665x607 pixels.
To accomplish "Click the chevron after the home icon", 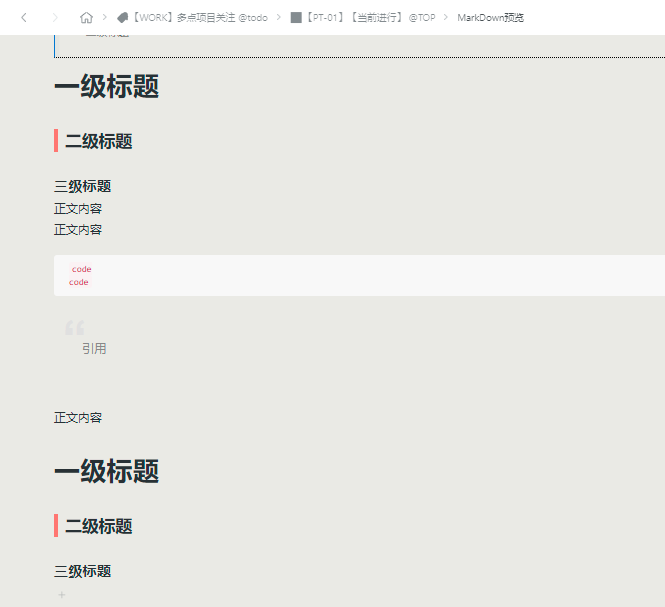I will tap(104, 17).
